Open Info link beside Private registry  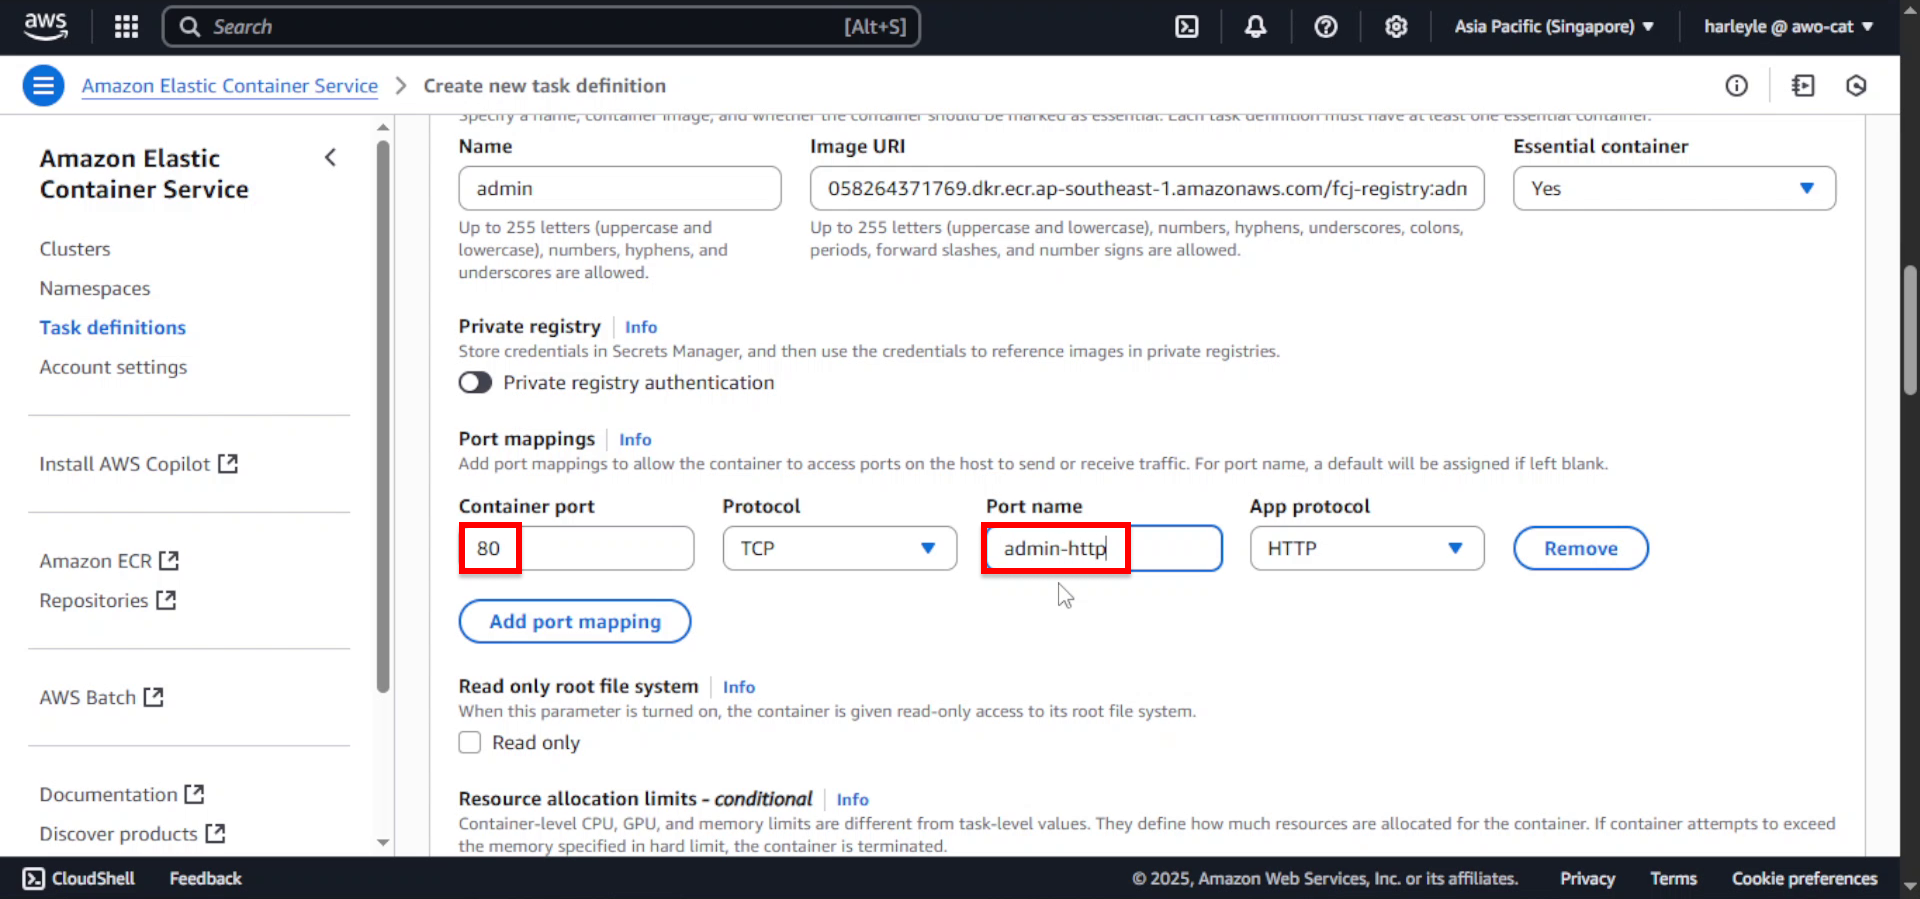click(641, 327)
